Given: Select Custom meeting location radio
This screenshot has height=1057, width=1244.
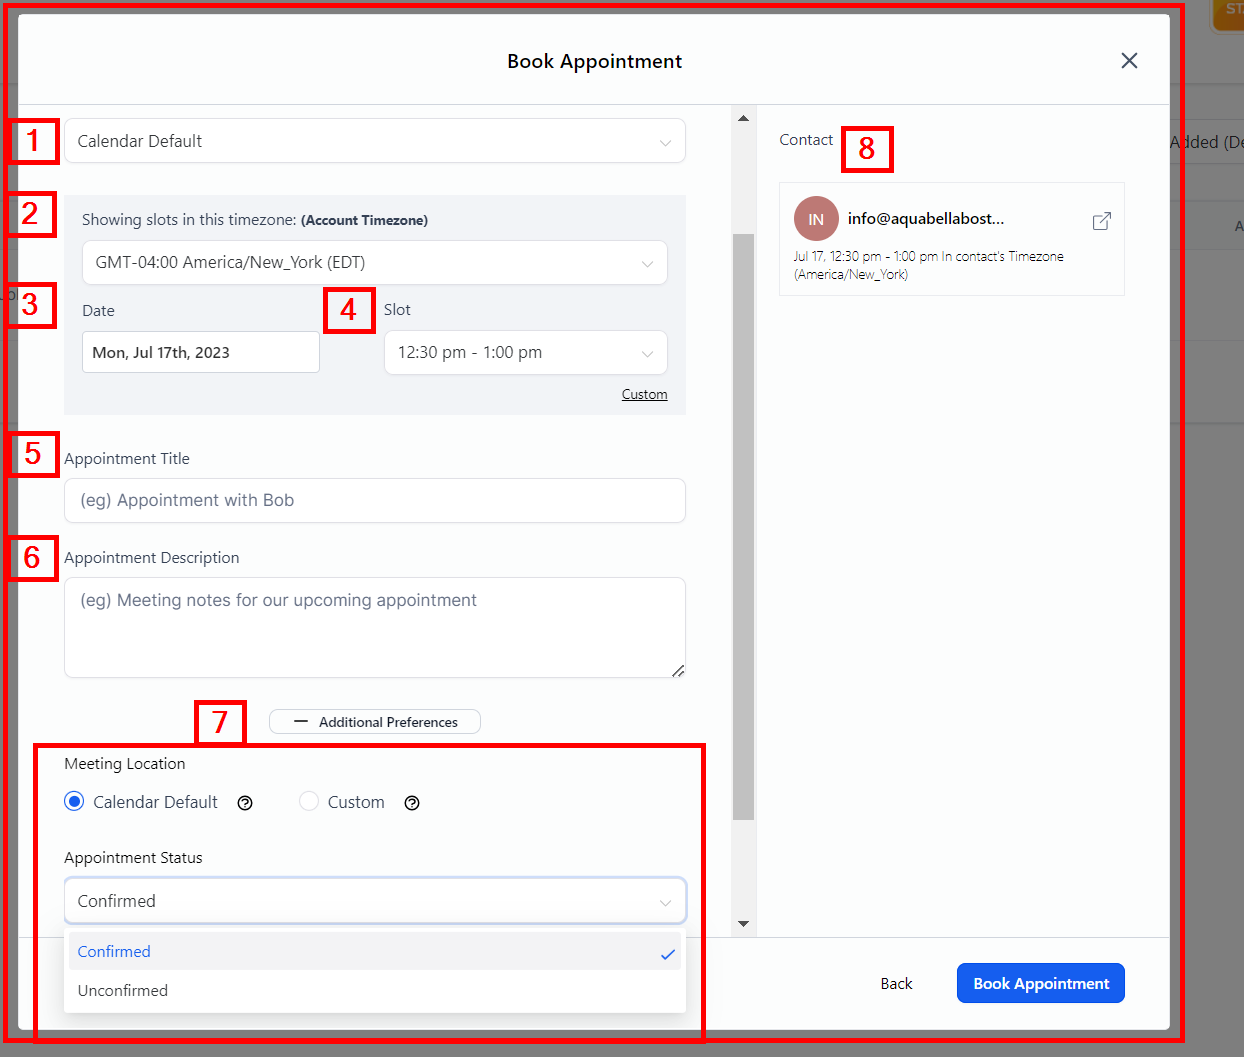Looking at the screenshot, I should [309, 801].
